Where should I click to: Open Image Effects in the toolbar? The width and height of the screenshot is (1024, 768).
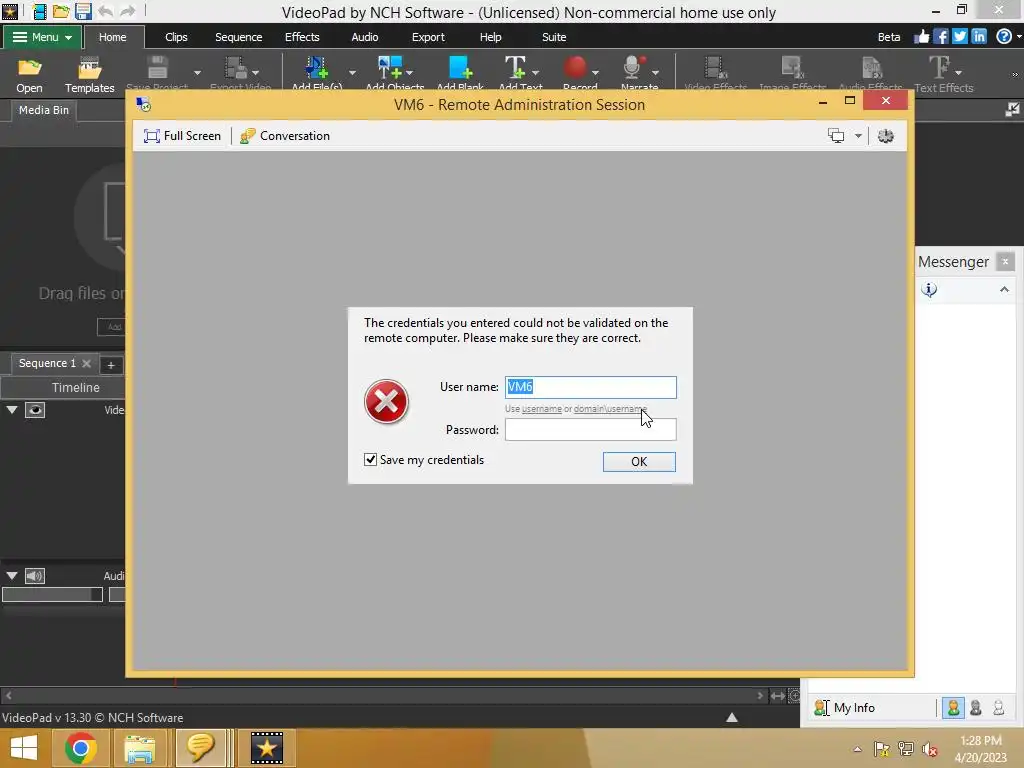[792, 74]
